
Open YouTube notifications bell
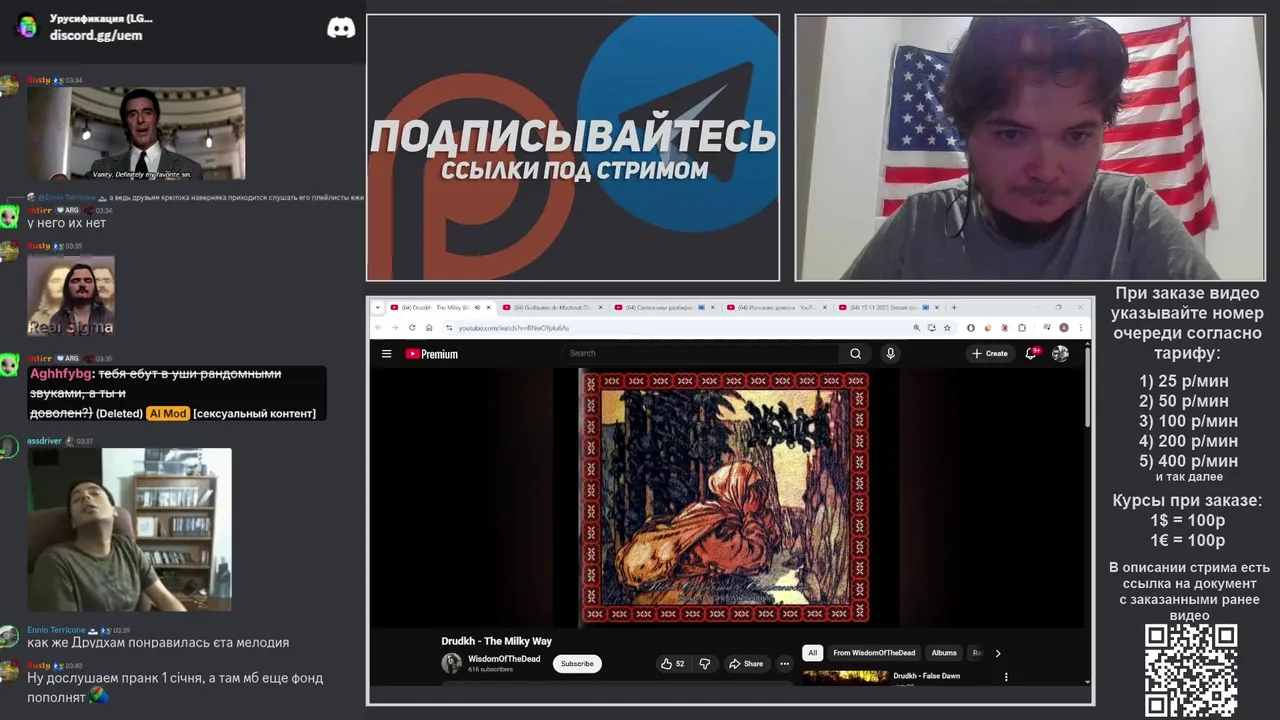tap(1031, 353)
